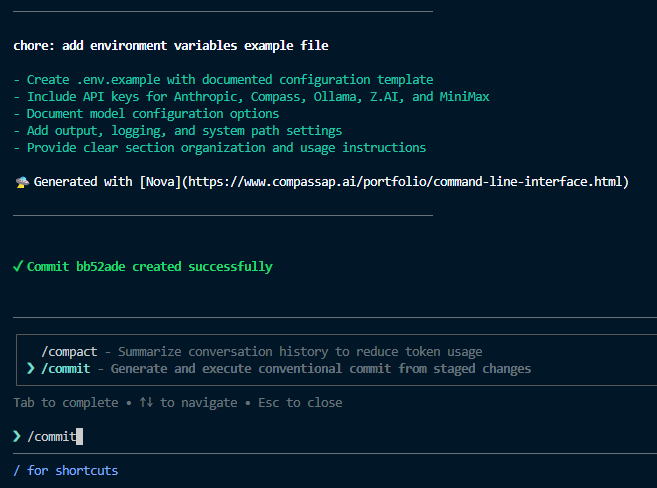
Task: Click the "Create .env.example" bullet line
Action: click(223, 80)
